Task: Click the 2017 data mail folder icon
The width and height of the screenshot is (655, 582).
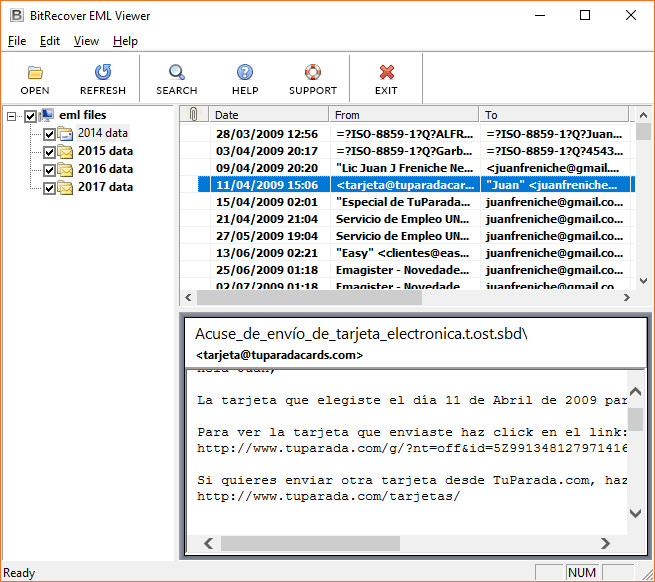Action: (65, 187)
